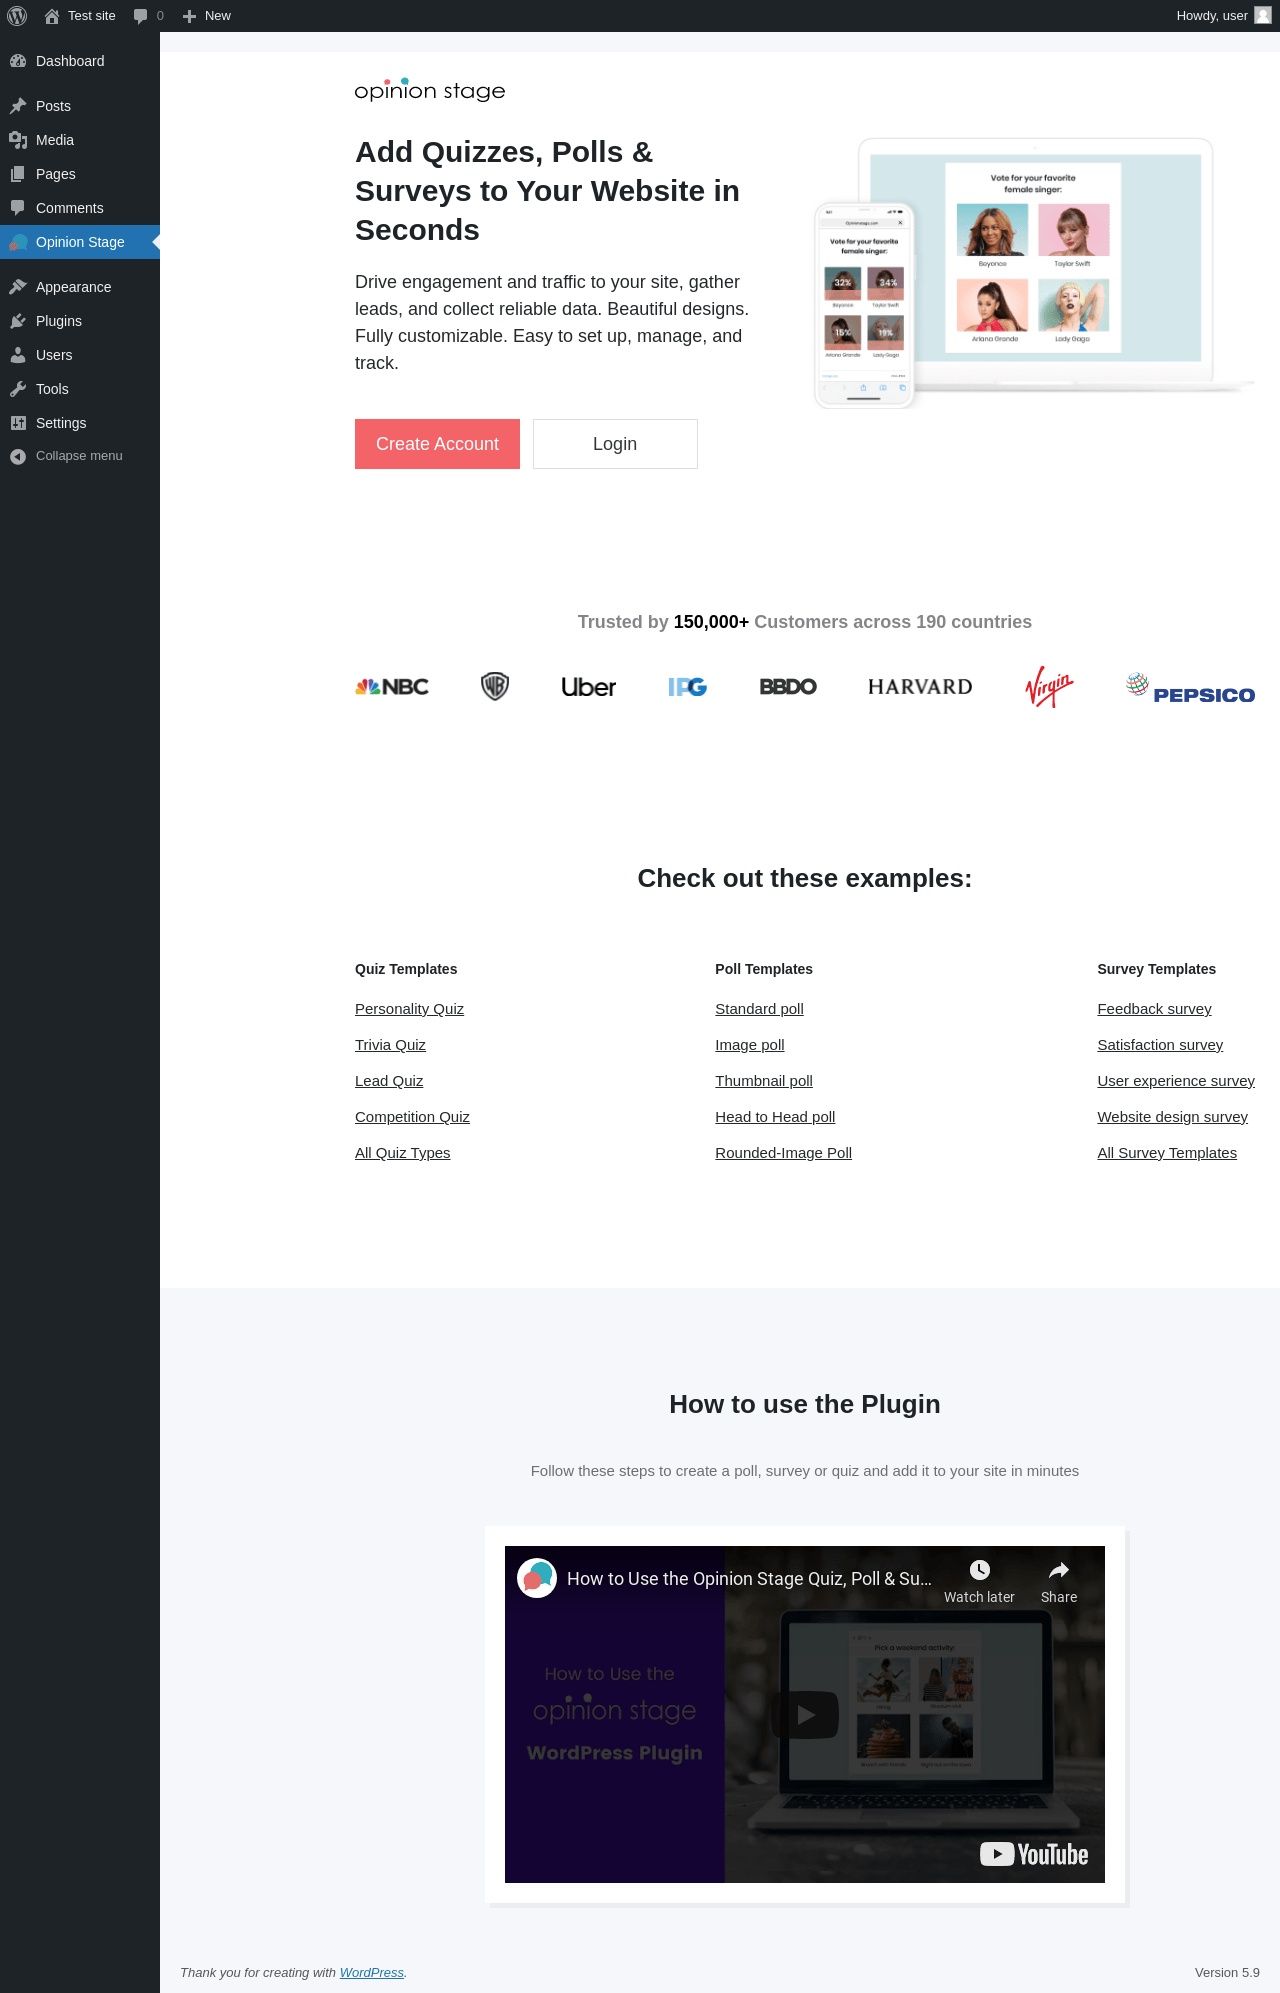This screenshot has width=1280, height=1993.
Task: Open Trivia Quiz template link
Action: pyautogui.click(x=390, y=1045)
